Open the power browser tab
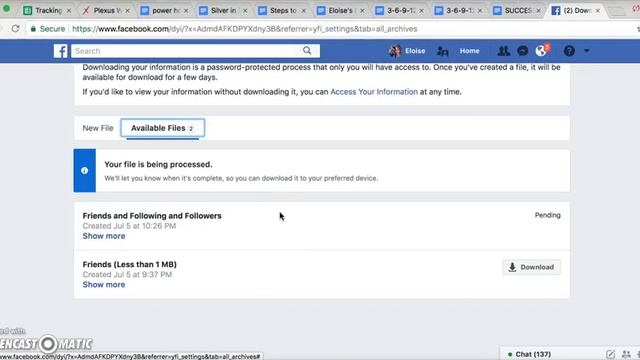Image resolution: width=640 pixels, height=360 pixels. coord(165,11)
